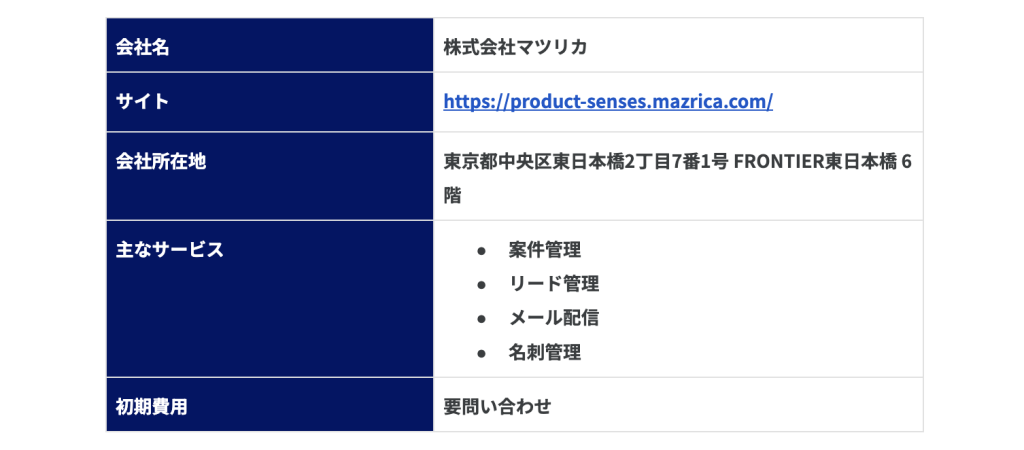Select the リード管理 list item
Viewport: 1024px width, 450px height.
[554, 284]
